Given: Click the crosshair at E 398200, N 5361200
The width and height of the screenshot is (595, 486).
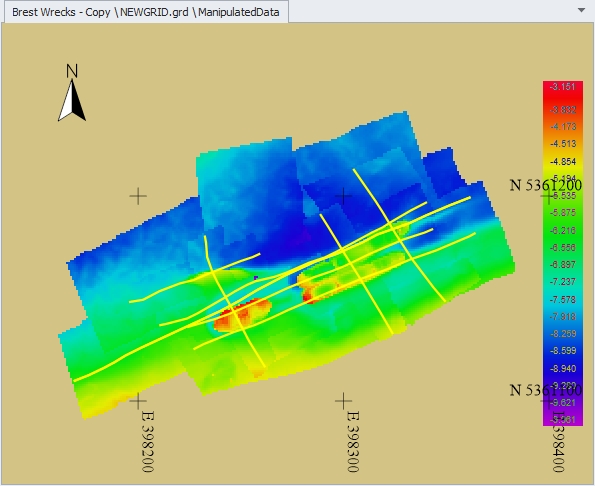Looking at the screenshot, I should click(x=138, y=197).
